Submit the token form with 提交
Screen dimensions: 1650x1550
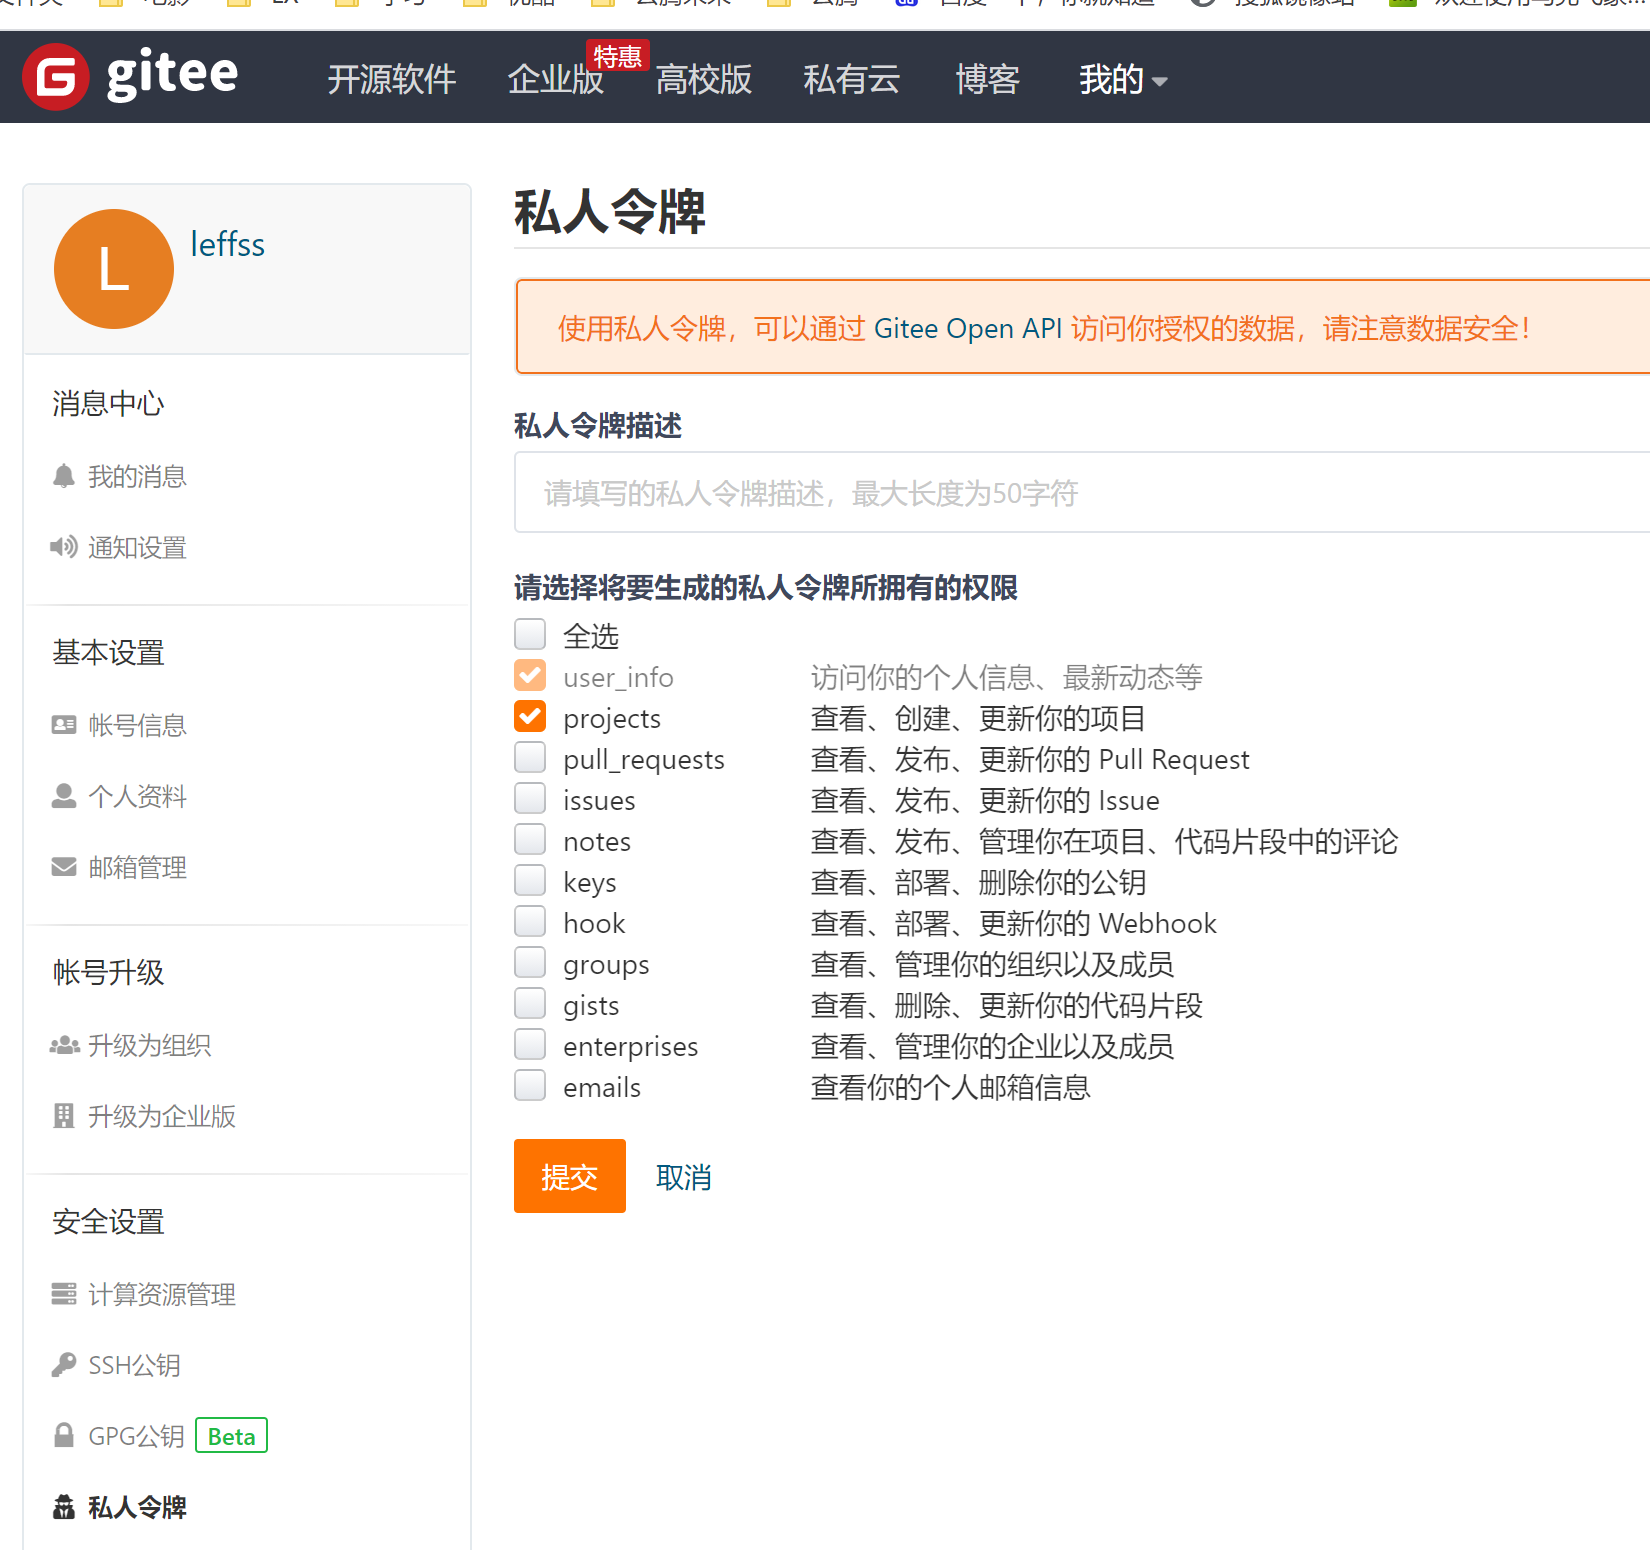[570, 1176]
